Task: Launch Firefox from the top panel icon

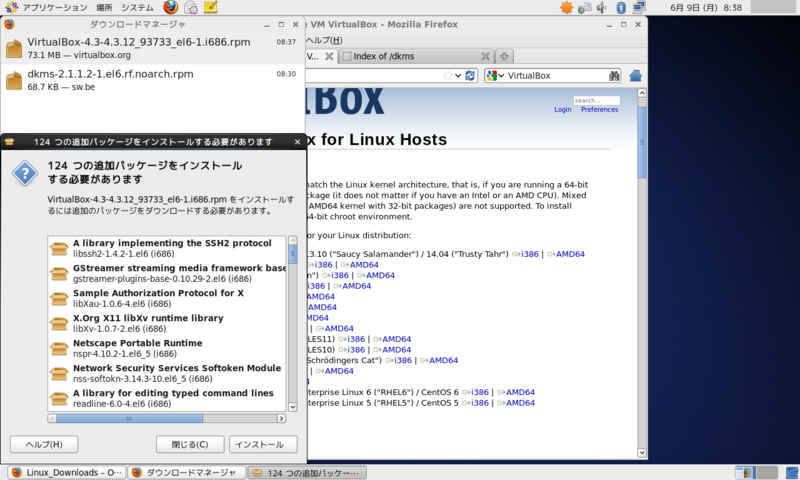Action: (x=170, y=7)
